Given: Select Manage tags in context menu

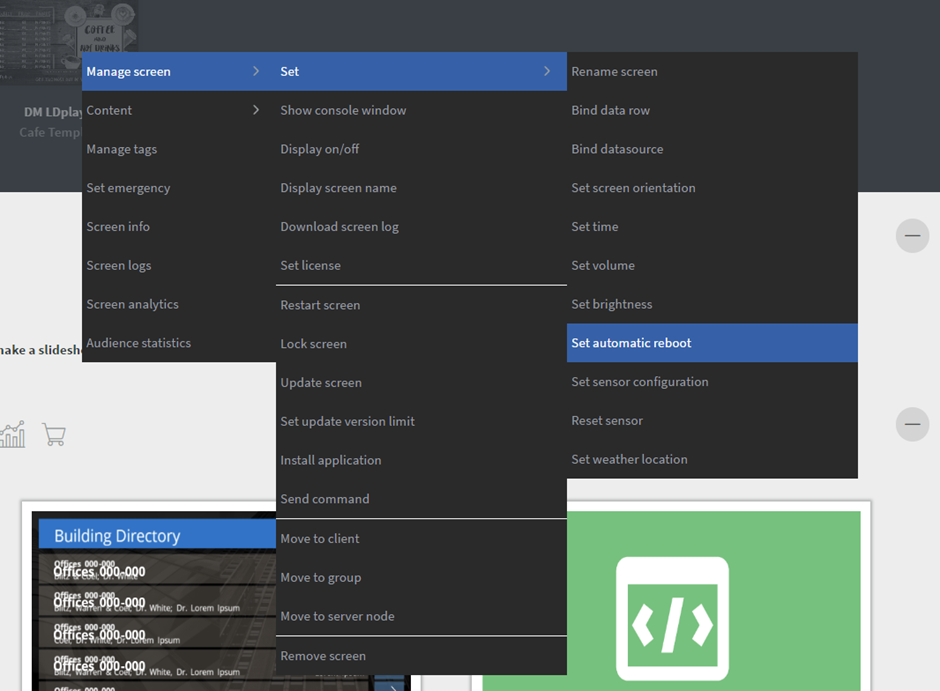Looking at the screenshot, I should point(179,149).
